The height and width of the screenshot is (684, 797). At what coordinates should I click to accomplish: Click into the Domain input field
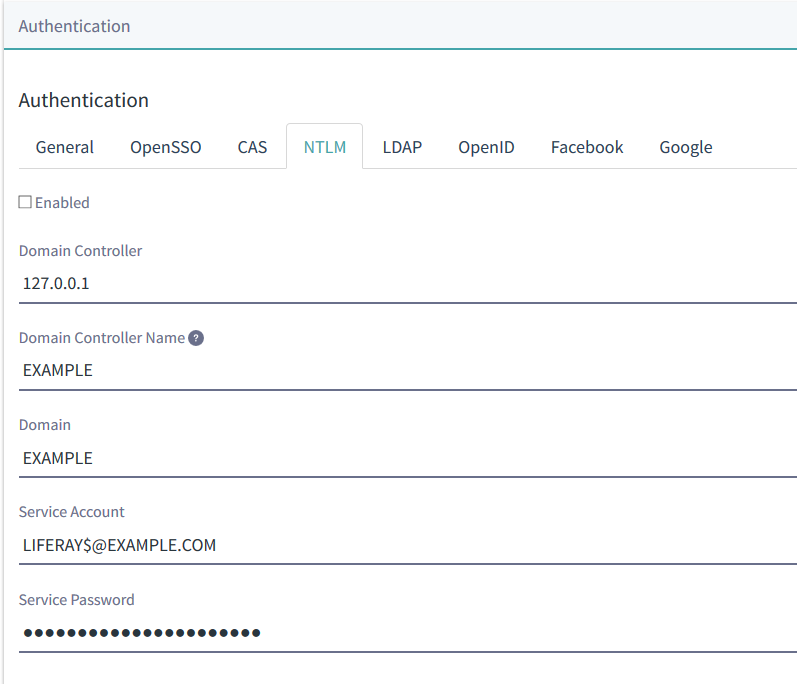pyautogui.click(x=408, y=458)
